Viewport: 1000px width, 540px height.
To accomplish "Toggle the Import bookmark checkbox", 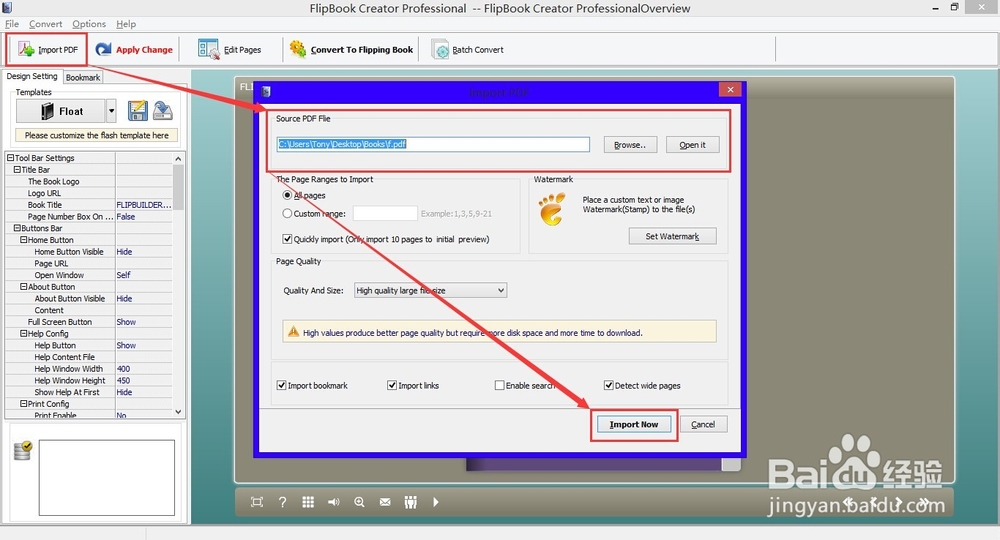I will [281, 385].
